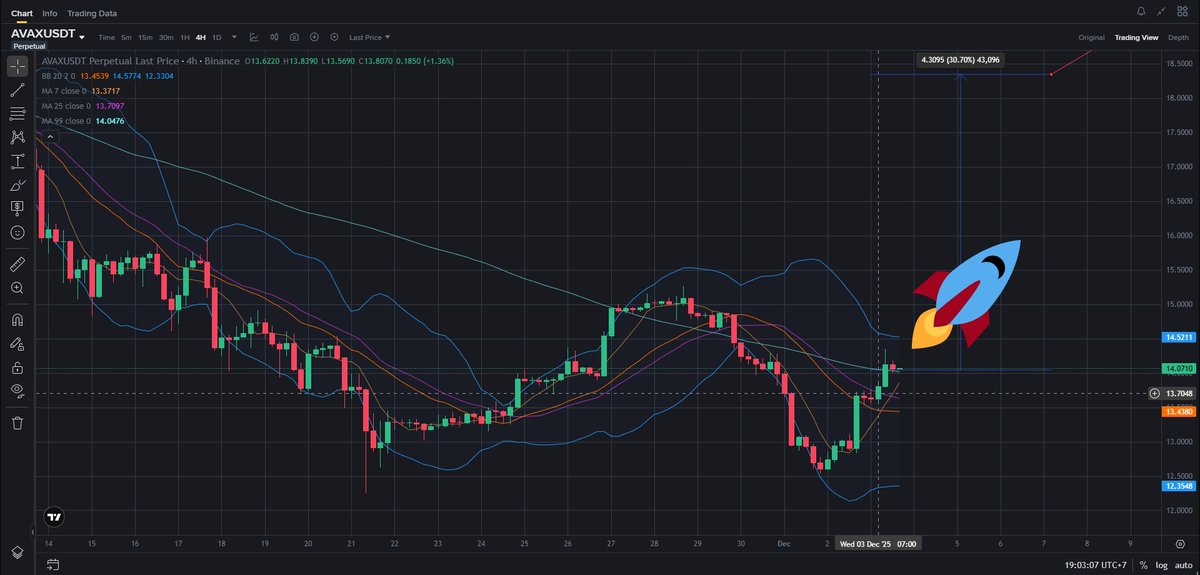Select the Trading View chart mode
The width and height of the screenshot is (1200, 575).
pyautogui.click(x=1136, y=37)
